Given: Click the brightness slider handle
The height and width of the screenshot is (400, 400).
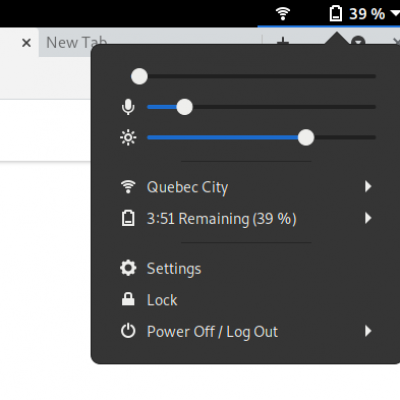Looking at the screenshot, I should pos(306,138).
